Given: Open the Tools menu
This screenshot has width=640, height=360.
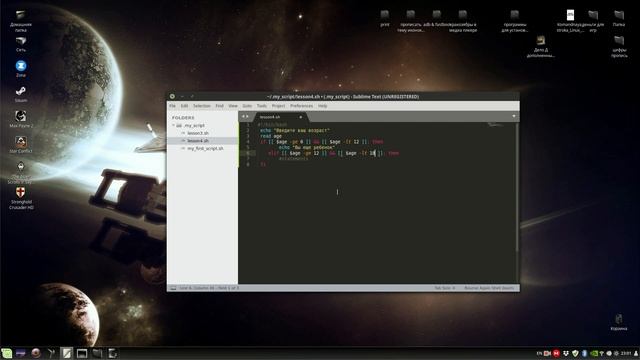Looking at the screenshot, I should pyautogui.click(x=262, y=106).
